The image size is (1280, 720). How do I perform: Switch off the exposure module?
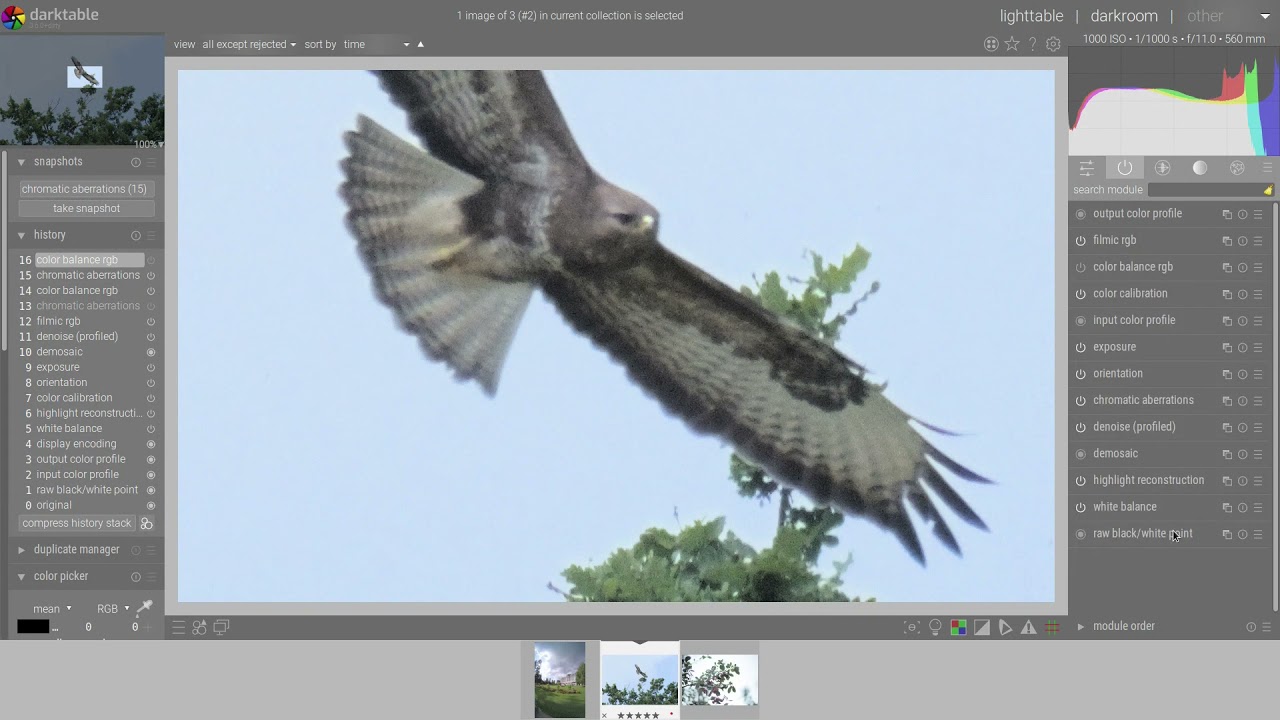pos(1080,347)
